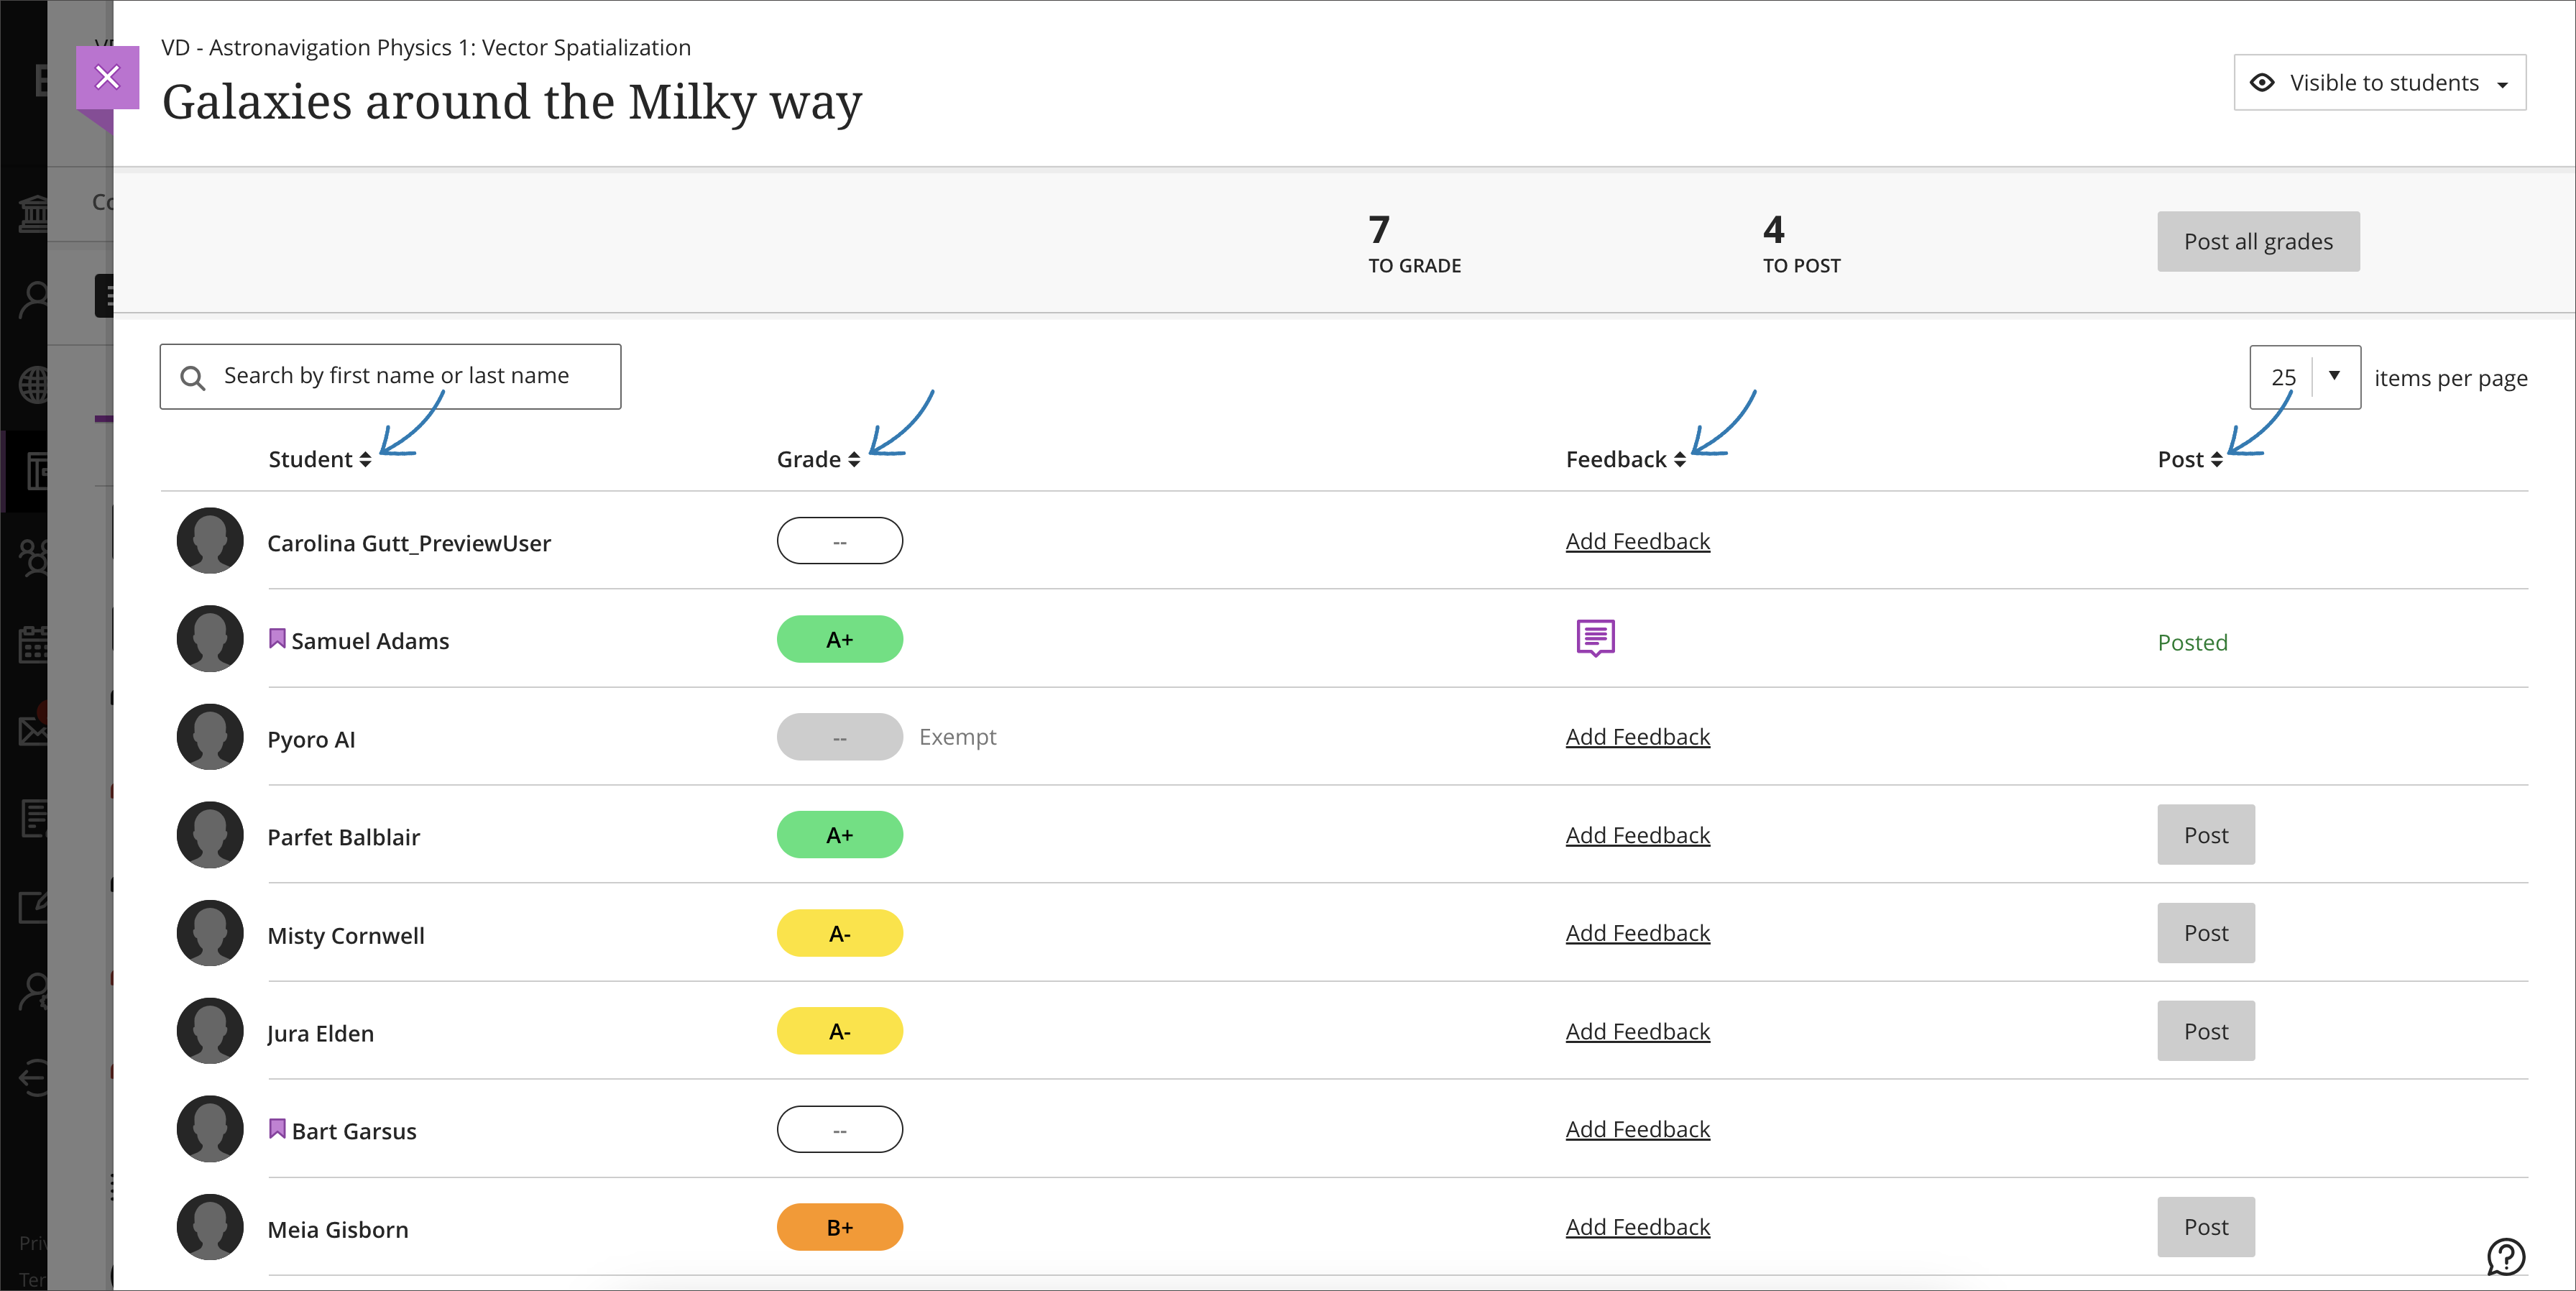The width and height of the screenshot is (2576, 1291).
Task: Click the search input field
Action: (390, 375)
